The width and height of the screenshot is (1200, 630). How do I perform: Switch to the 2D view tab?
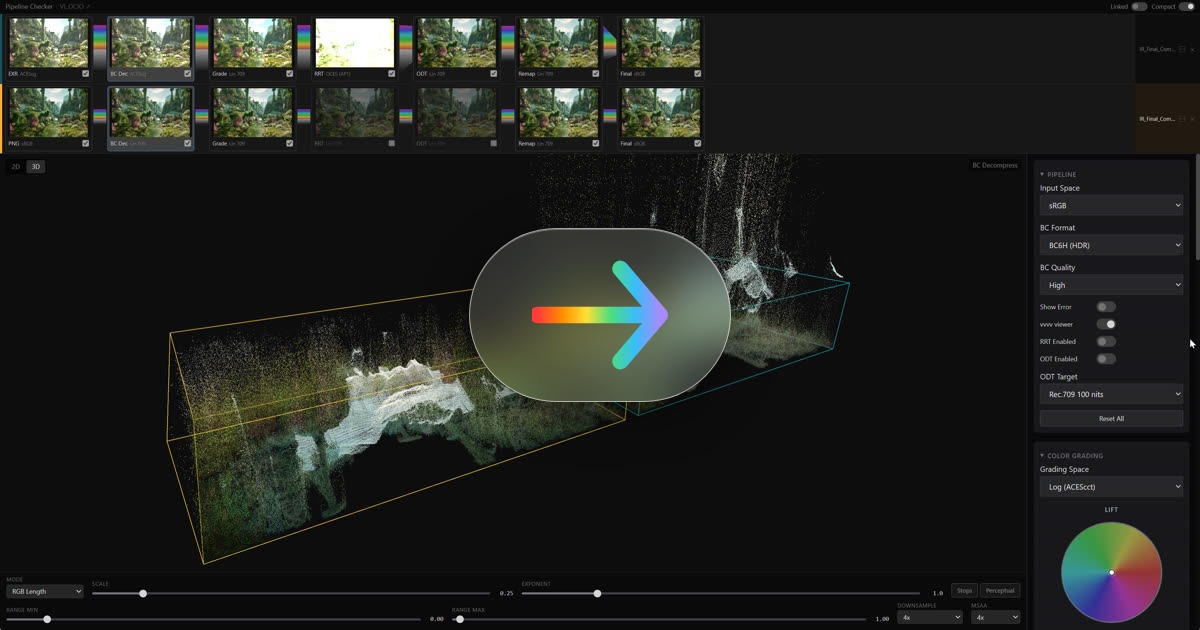[16, 167]
